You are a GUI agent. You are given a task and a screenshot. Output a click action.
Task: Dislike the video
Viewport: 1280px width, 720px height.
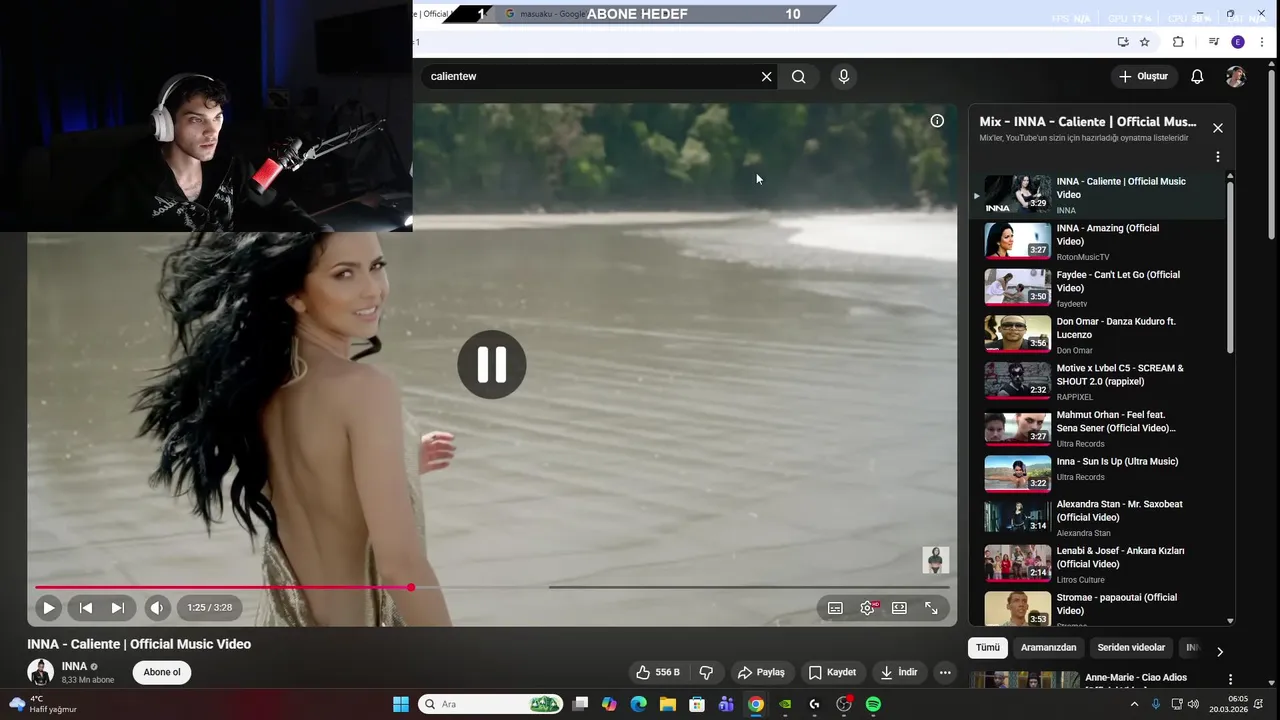click(706, 672)
